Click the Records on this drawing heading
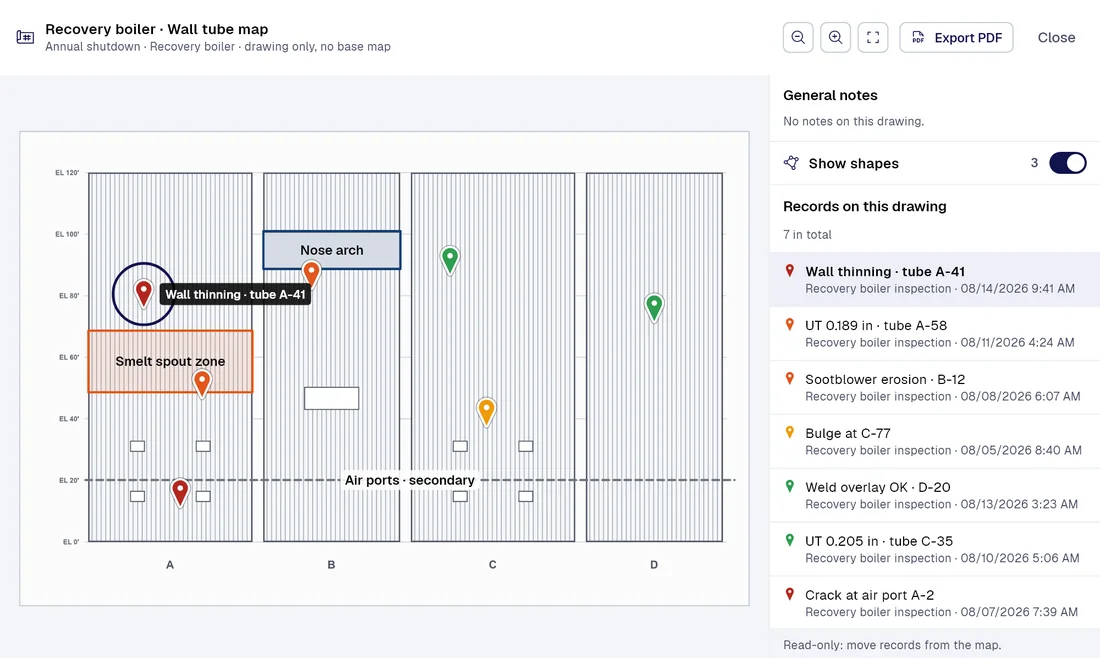Screen dimensions: 1100x658 click(864, 206)
